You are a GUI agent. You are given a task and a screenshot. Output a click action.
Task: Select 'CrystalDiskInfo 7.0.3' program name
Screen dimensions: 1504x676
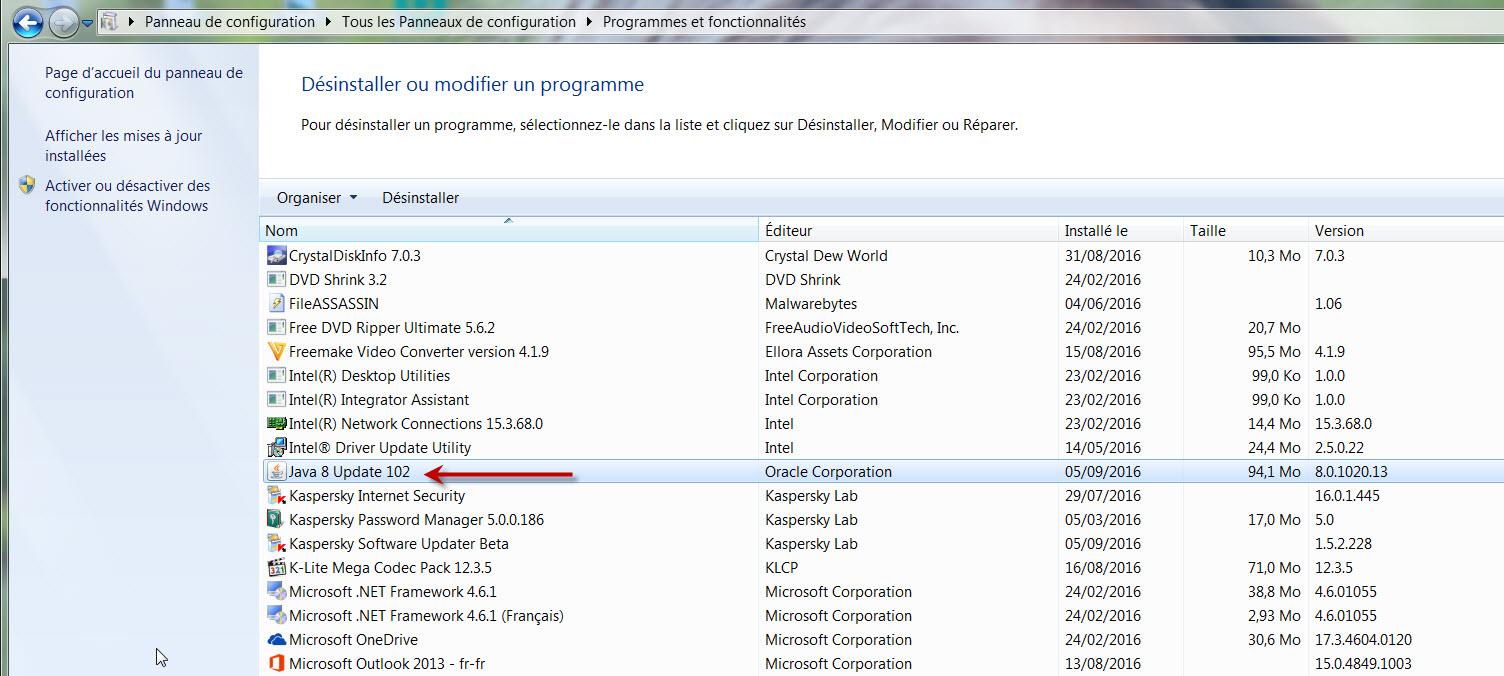[x=355, y=256]
